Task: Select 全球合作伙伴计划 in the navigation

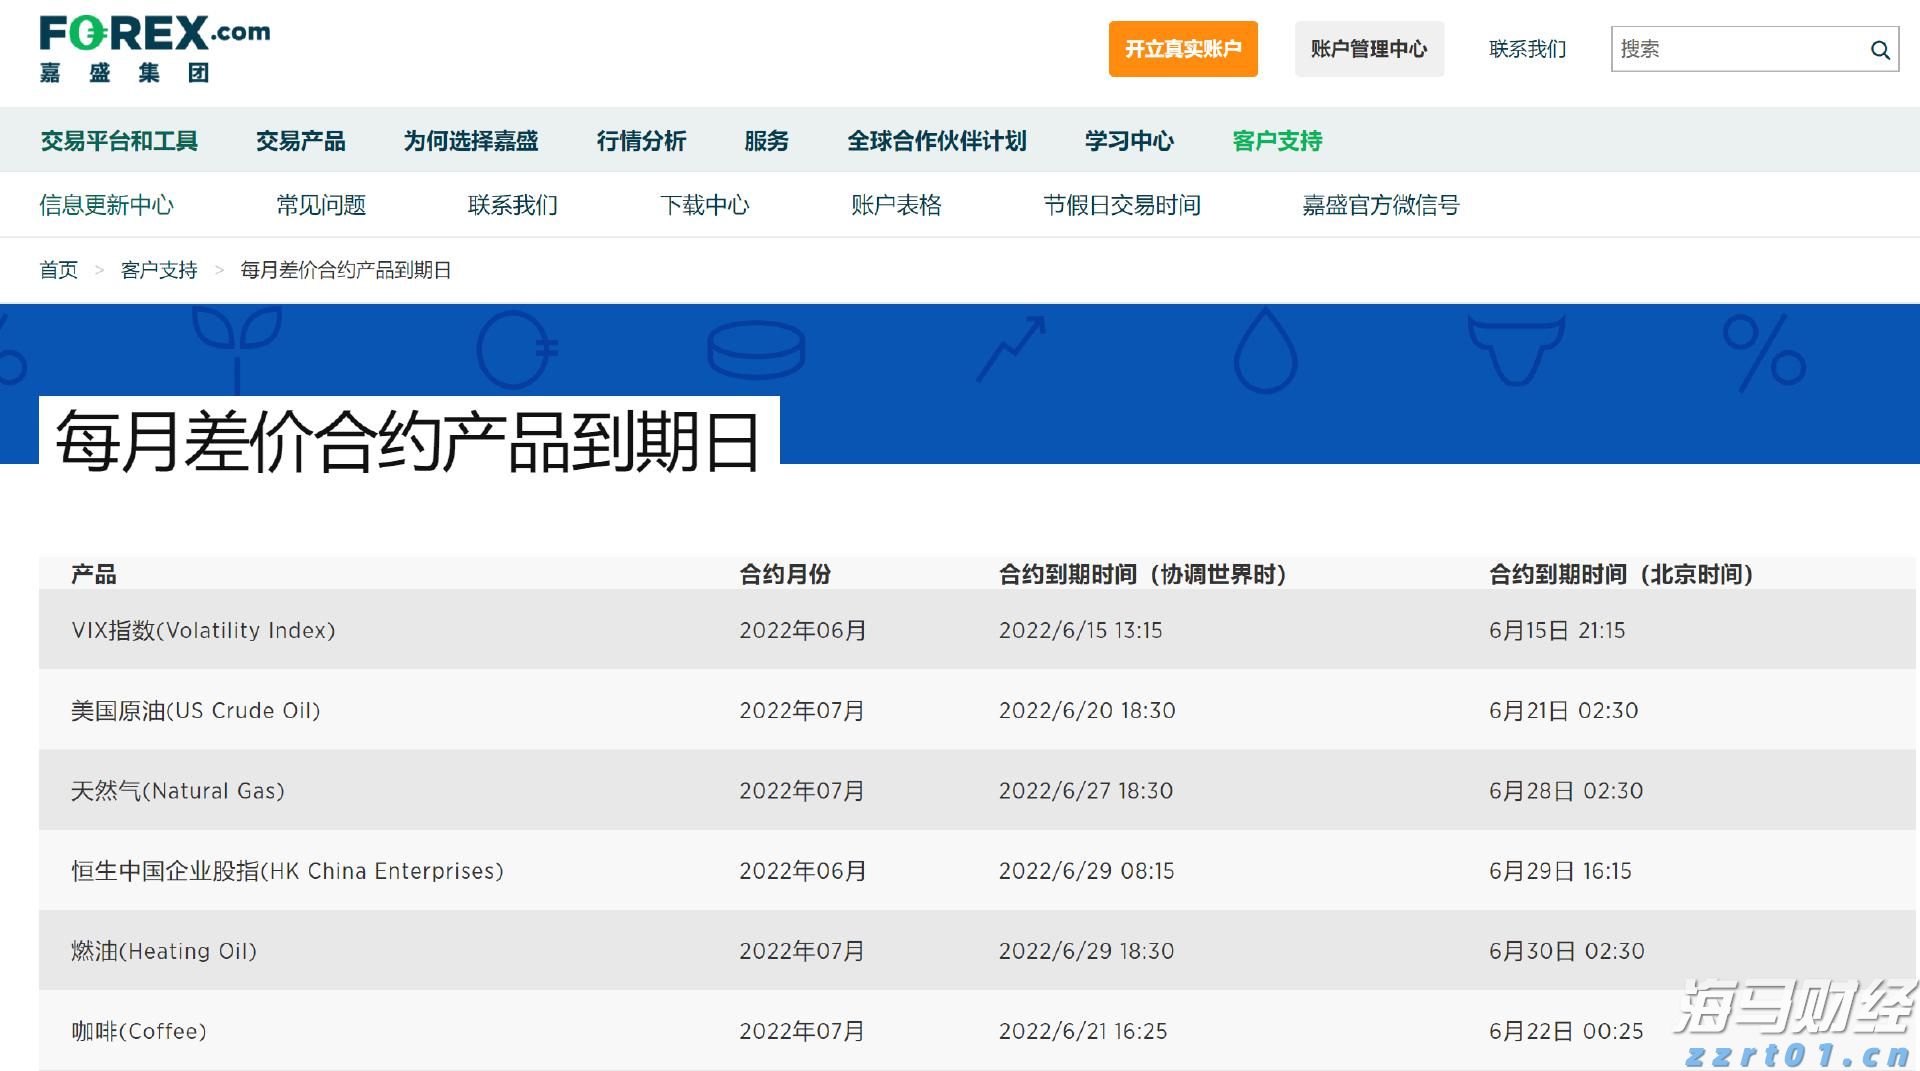Action: 938,141
